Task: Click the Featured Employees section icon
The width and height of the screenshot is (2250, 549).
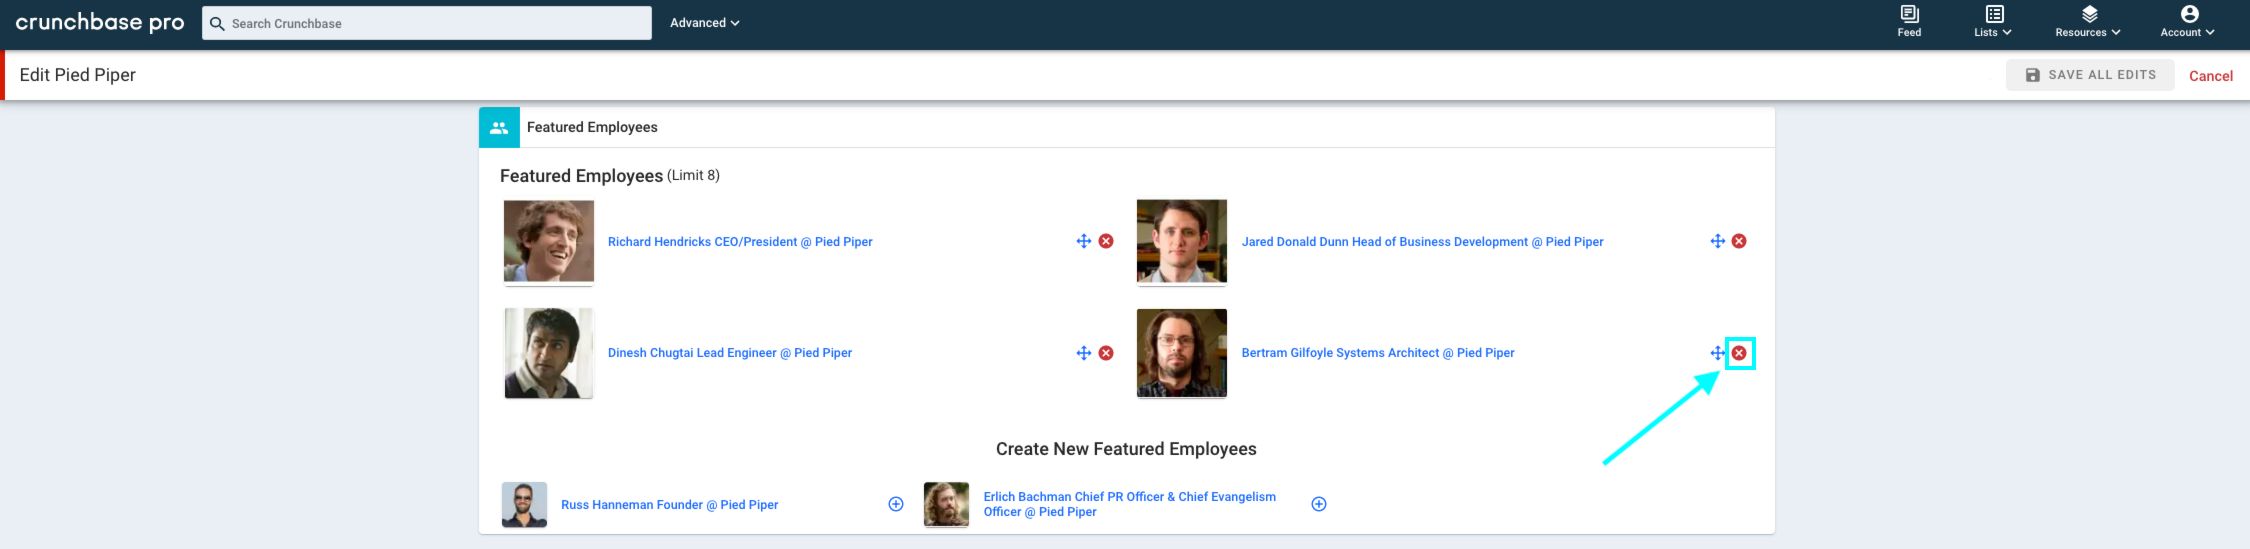Action: (x=499, y=127)
